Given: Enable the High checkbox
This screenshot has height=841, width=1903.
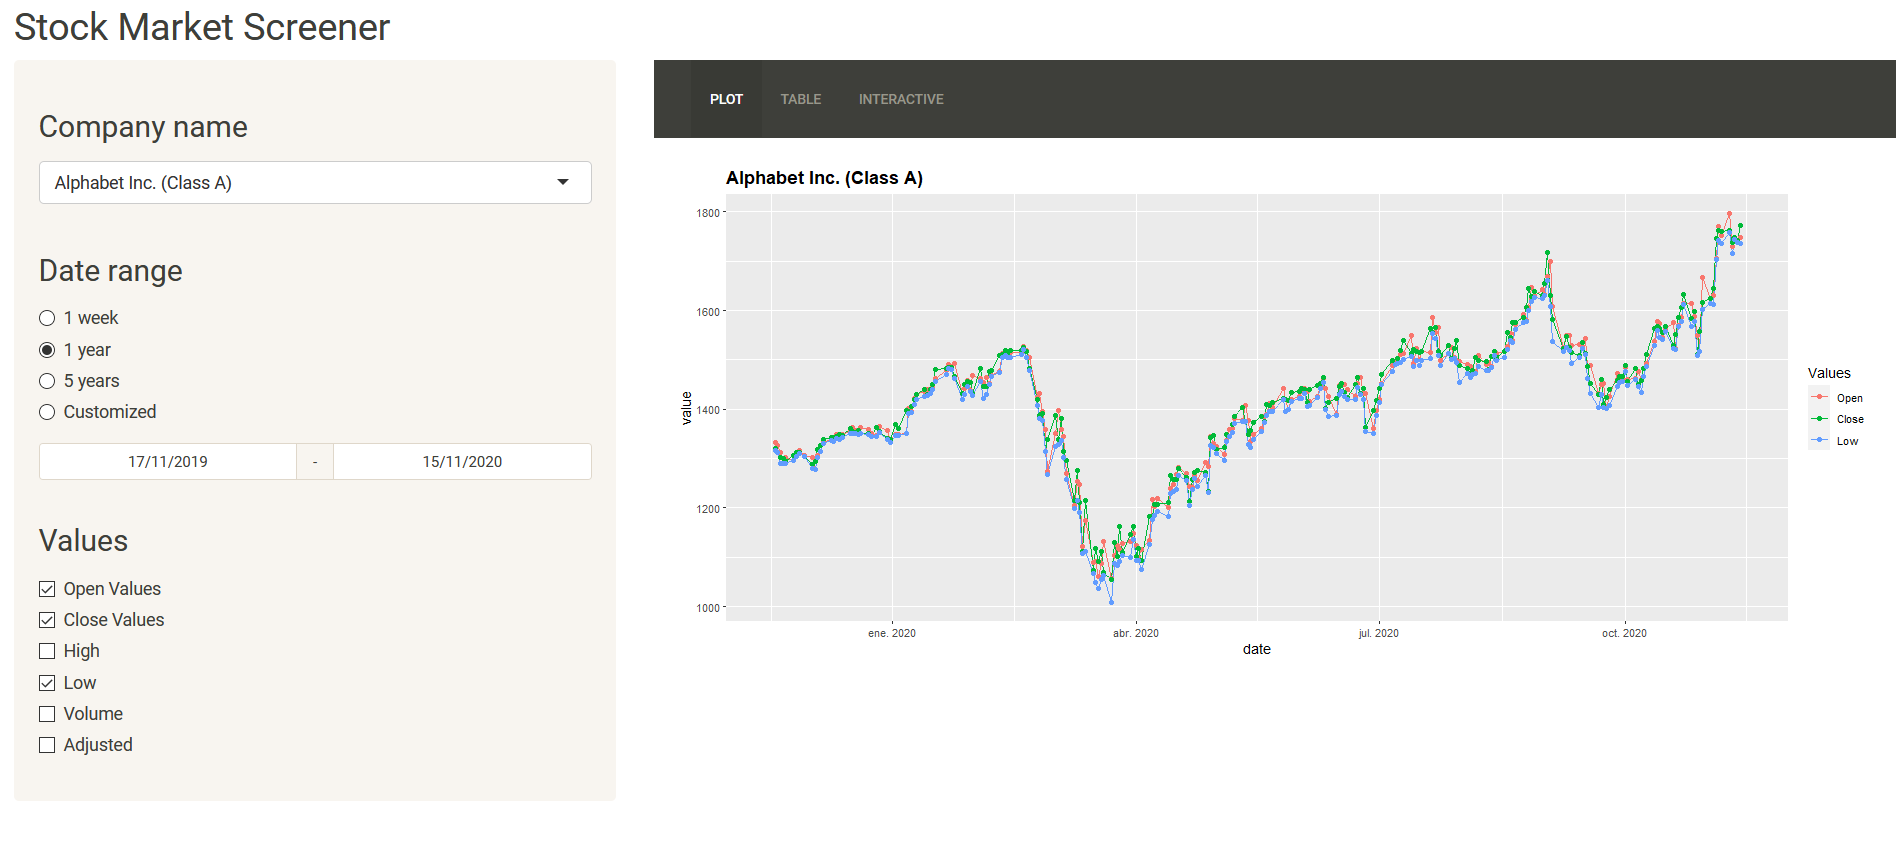Looking at the screenshot, I should 47,651.
